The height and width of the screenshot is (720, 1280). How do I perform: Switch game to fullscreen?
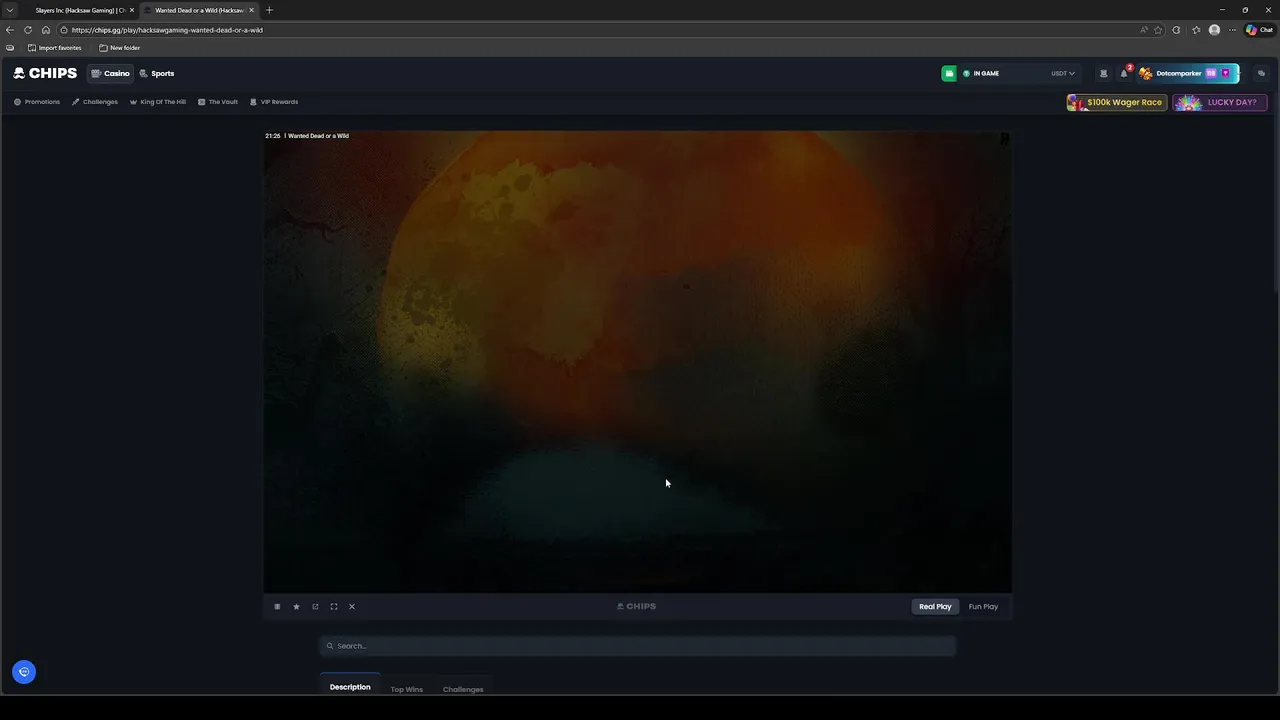tap(334, 606)
